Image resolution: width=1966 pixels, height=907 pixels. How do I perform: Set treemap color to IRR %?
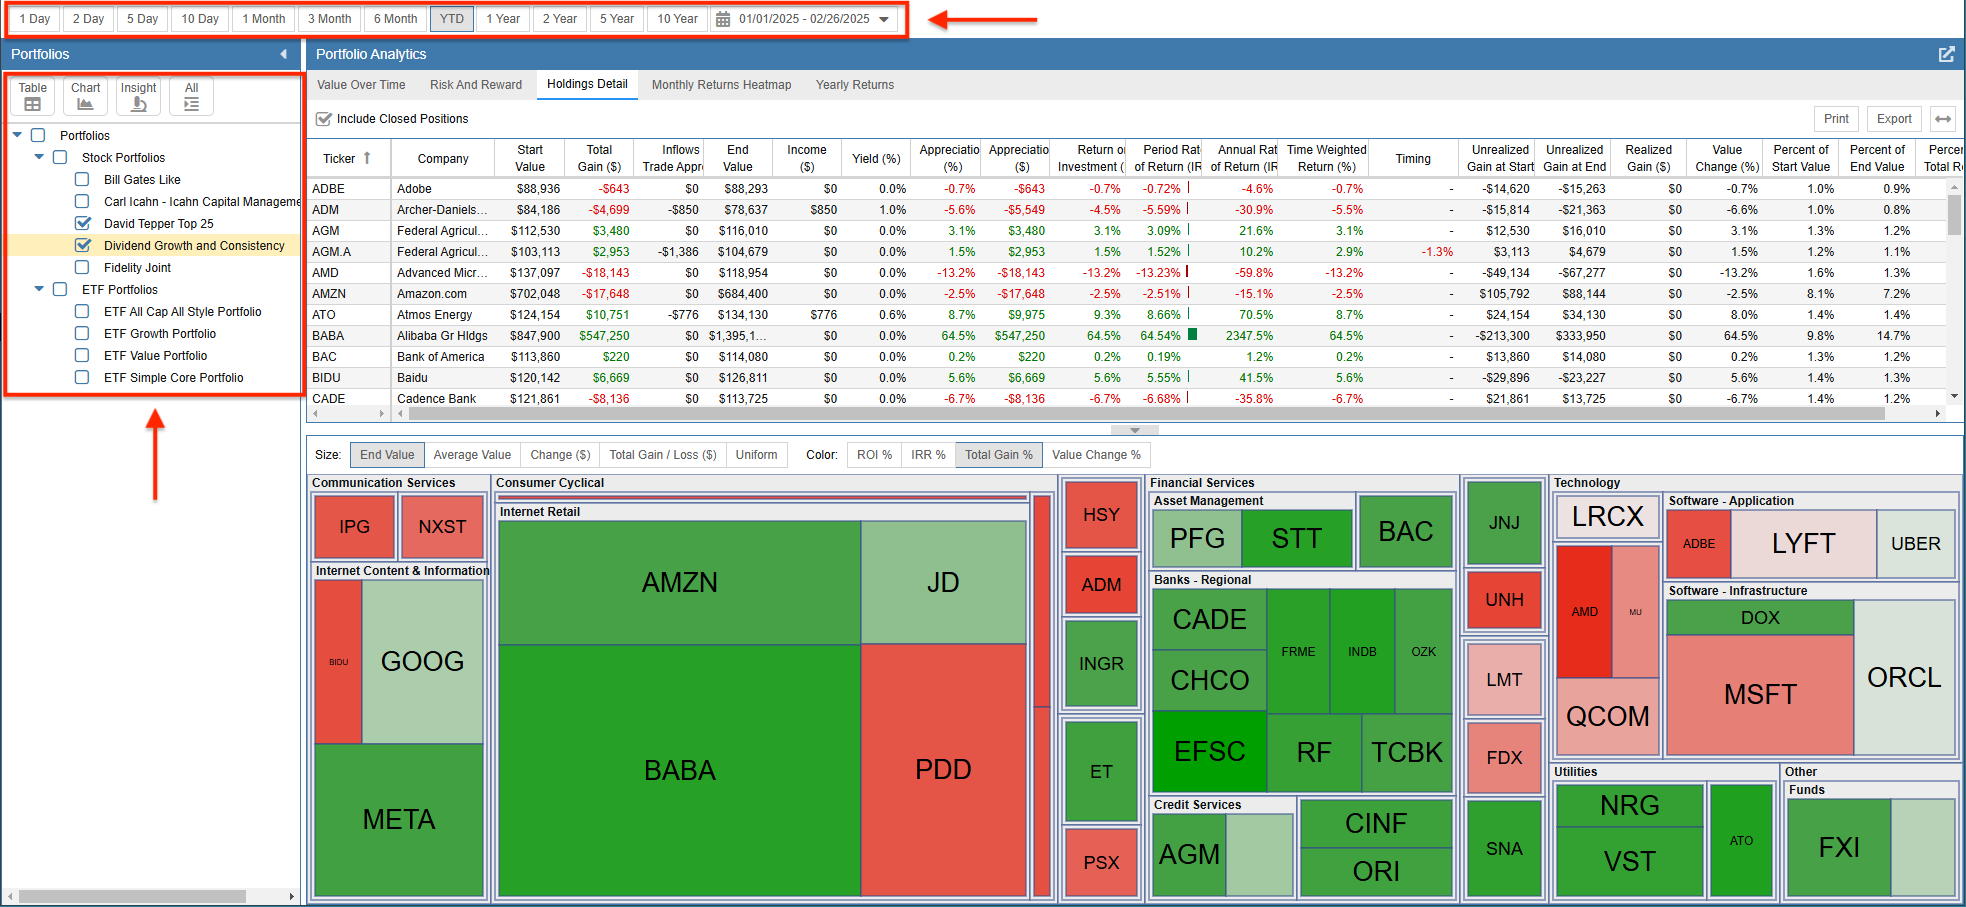tap(928, 455)
